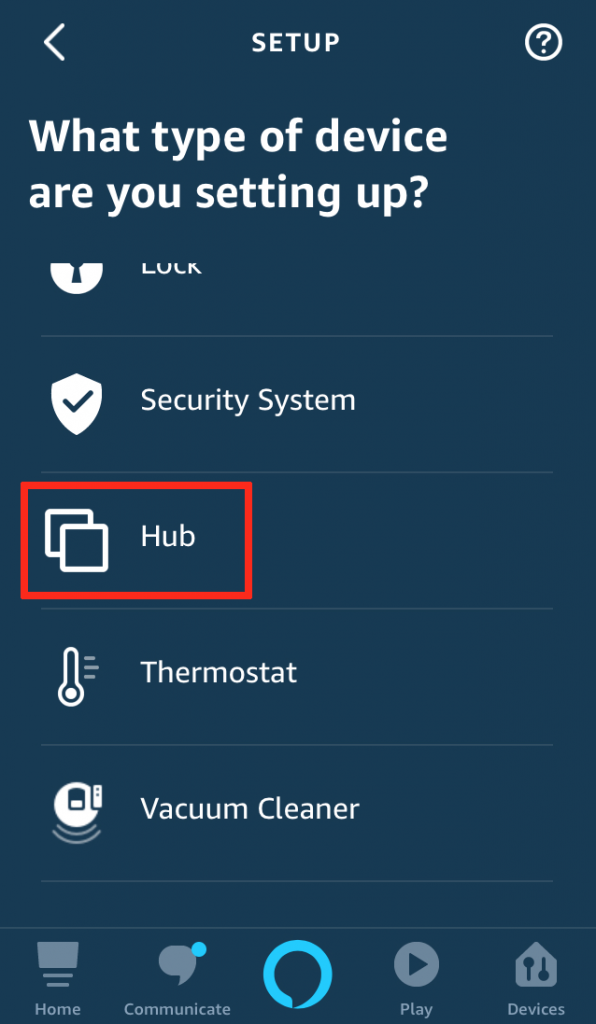Switch to the Home tab

(57, 978)
